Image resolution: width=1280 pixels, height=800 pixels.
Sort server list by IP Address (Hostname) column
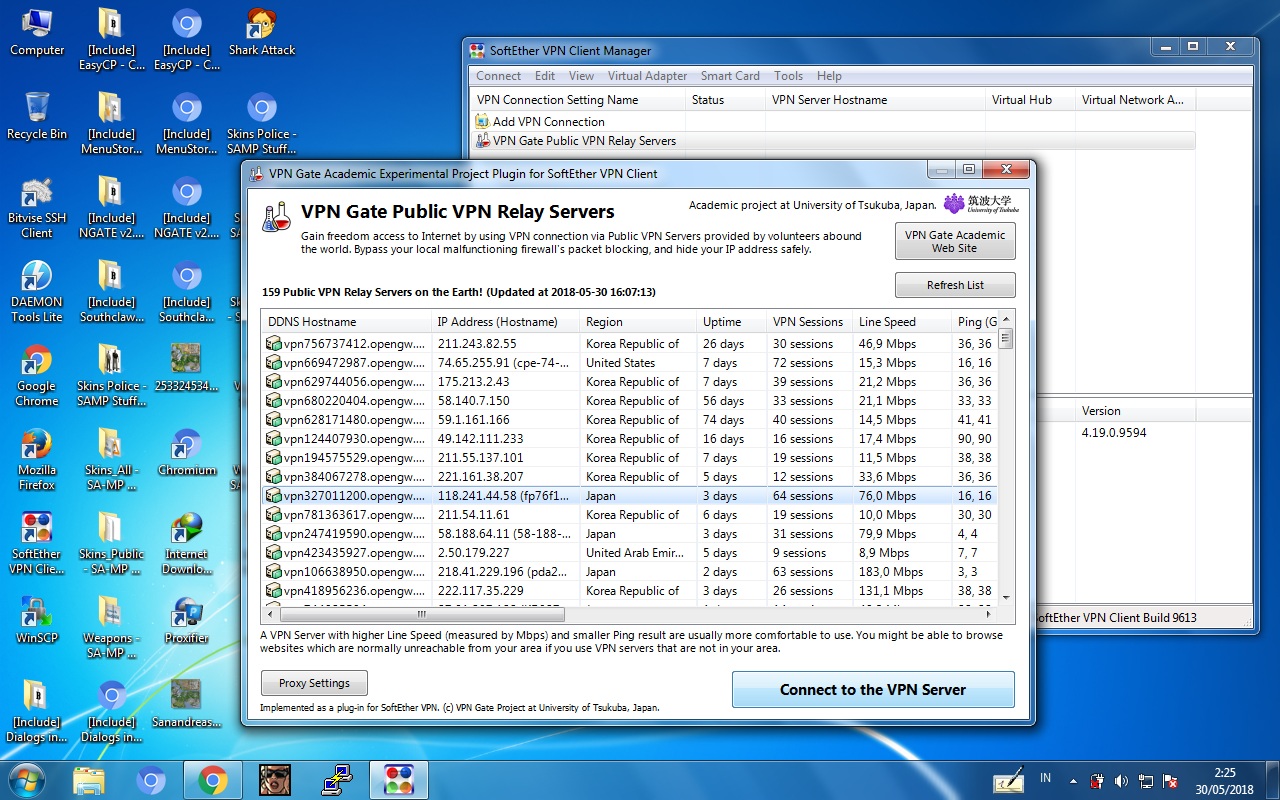point(505,322)
